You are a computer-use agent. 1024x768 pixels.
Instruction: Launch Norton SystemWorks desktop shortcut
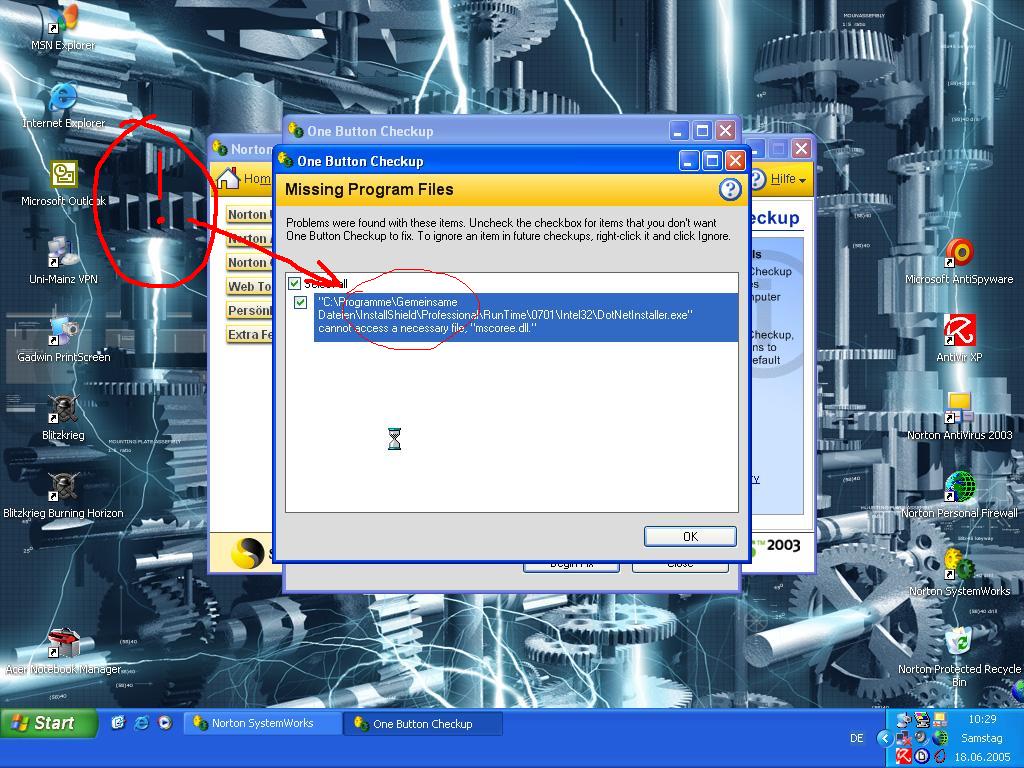tap(959, 573)
